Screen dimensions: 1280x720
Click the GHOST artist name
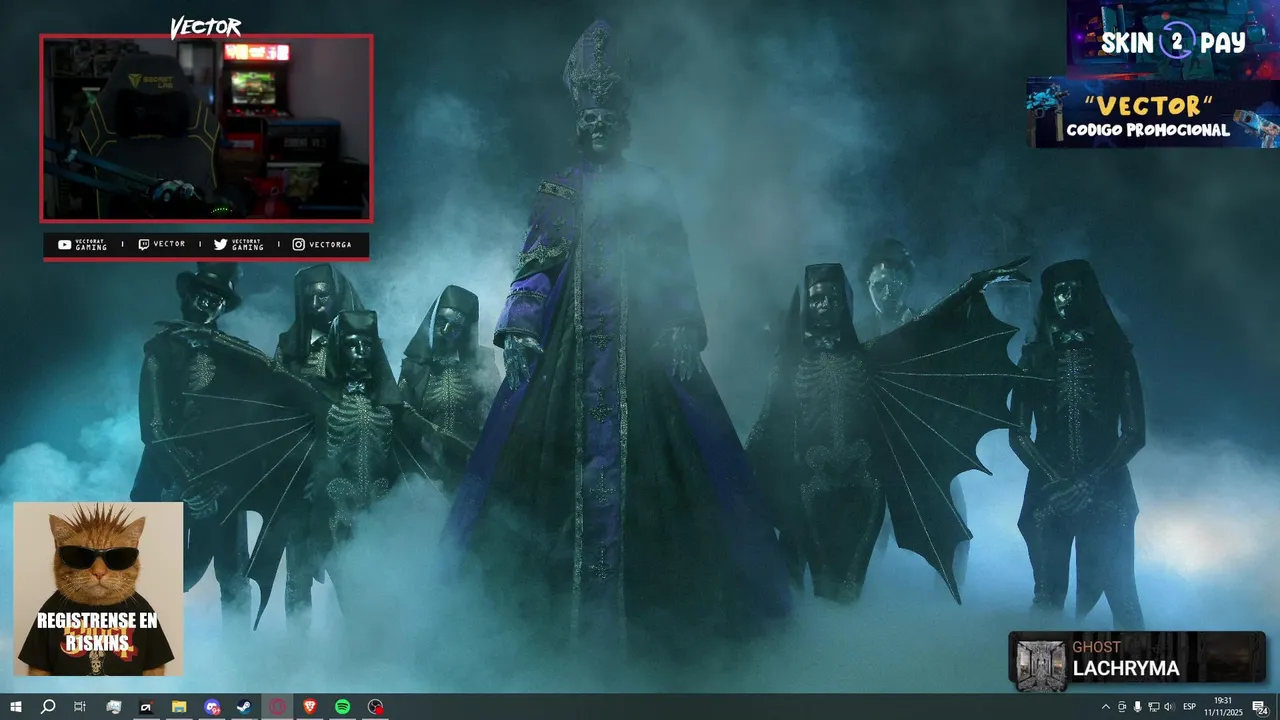click(x=1097, y=647)
